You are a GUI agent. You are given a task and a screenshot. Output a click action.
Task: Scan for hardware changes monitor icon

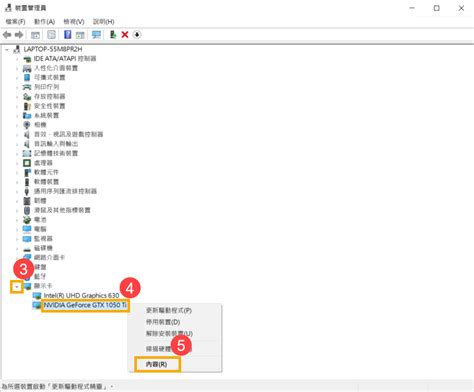tap(96, 35)
